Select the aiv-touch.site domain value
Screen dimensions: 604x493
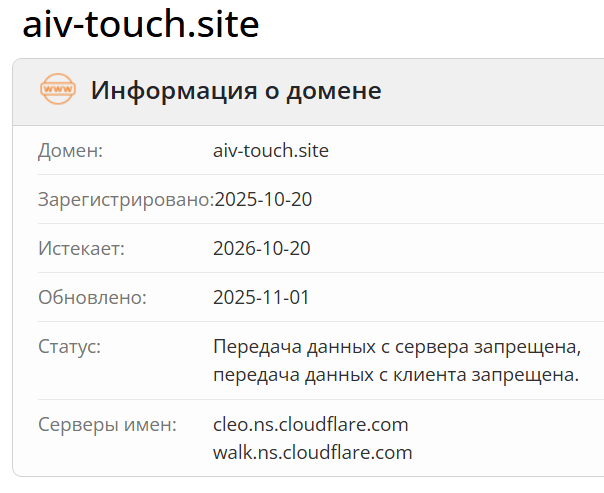271,151
